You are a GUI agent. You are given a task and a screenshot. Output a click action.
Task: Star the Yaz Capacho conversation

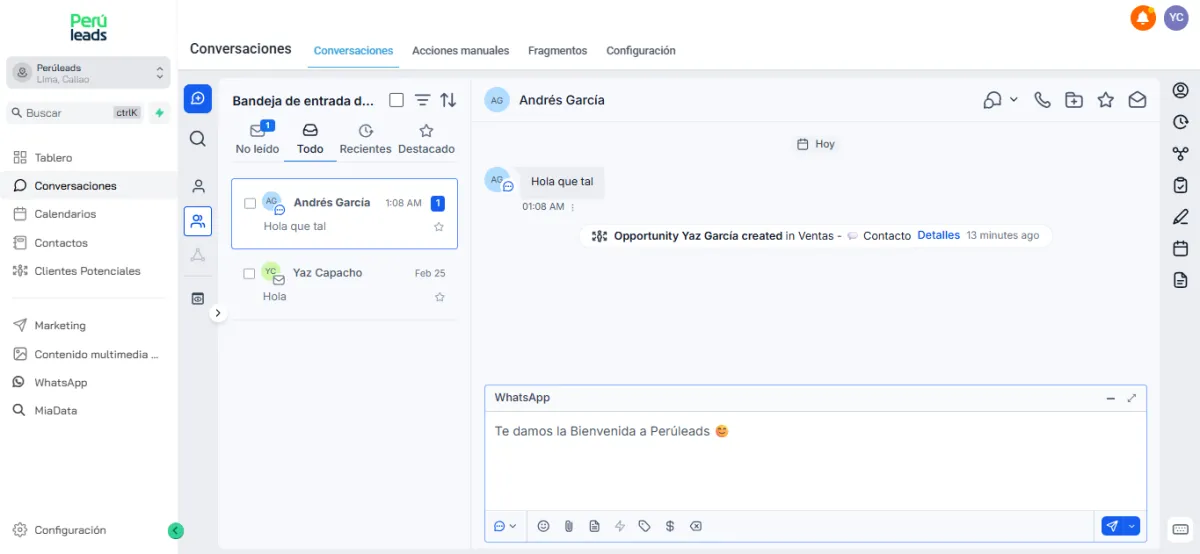(438, 297)
